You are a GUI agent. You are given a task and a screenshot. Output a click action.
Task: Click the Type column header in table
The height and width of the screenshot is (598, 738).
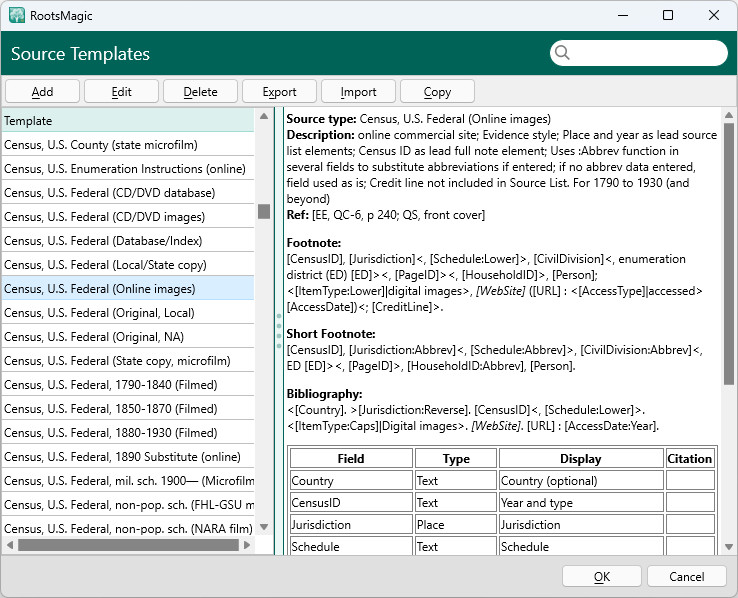click(x=456, y=458)
